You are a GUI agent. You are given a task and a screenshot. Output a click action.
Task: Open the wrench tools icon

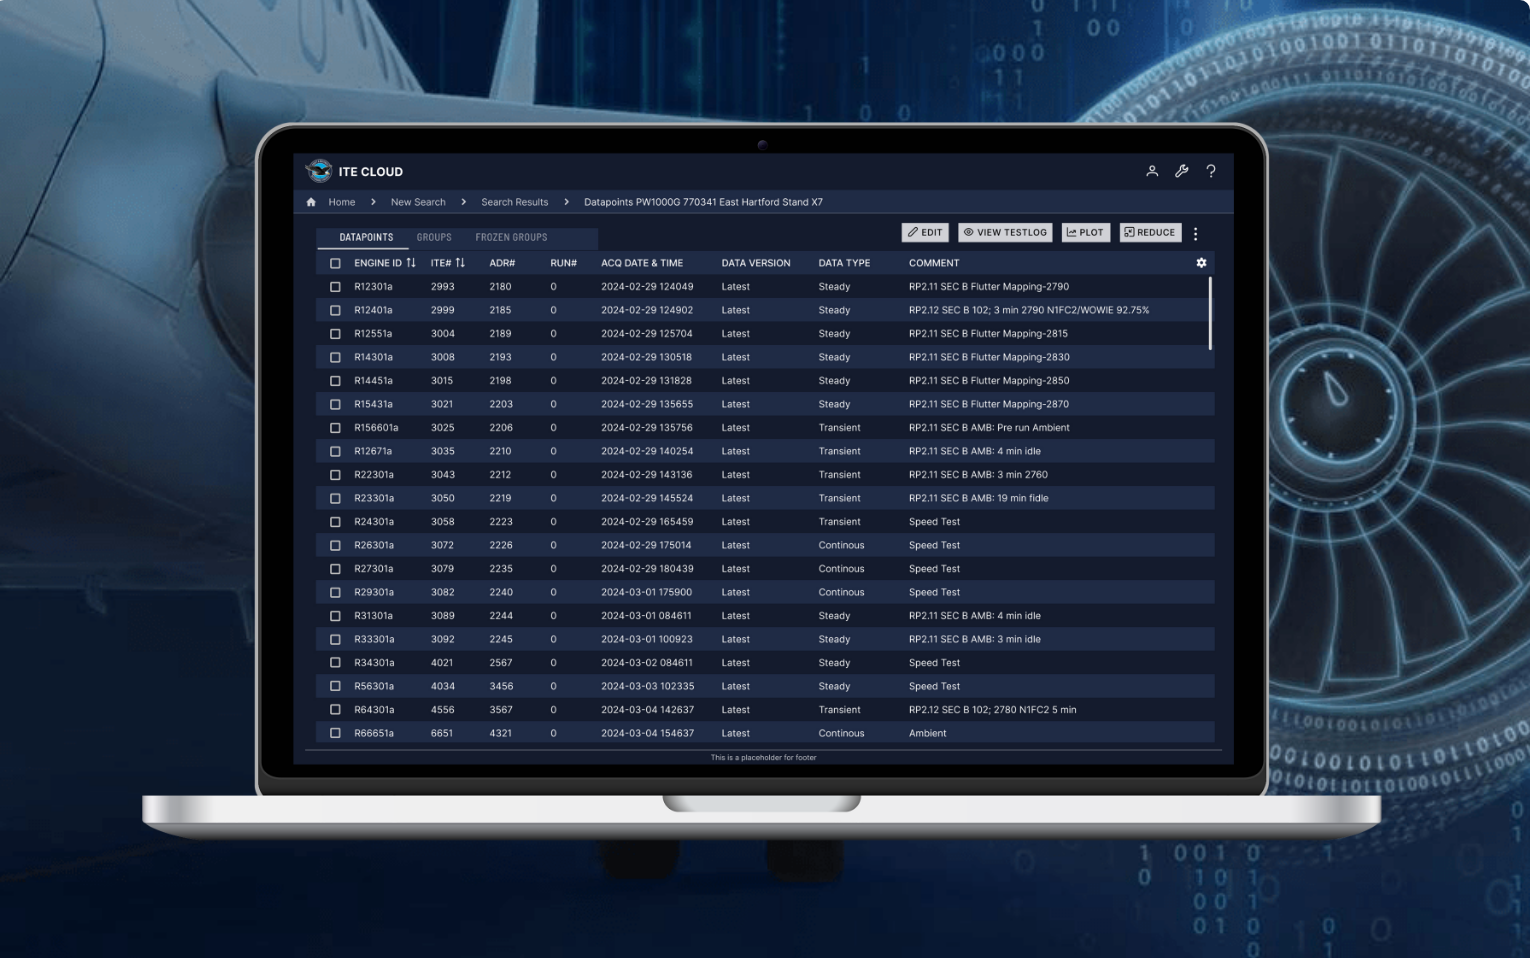pos(1181,171)
